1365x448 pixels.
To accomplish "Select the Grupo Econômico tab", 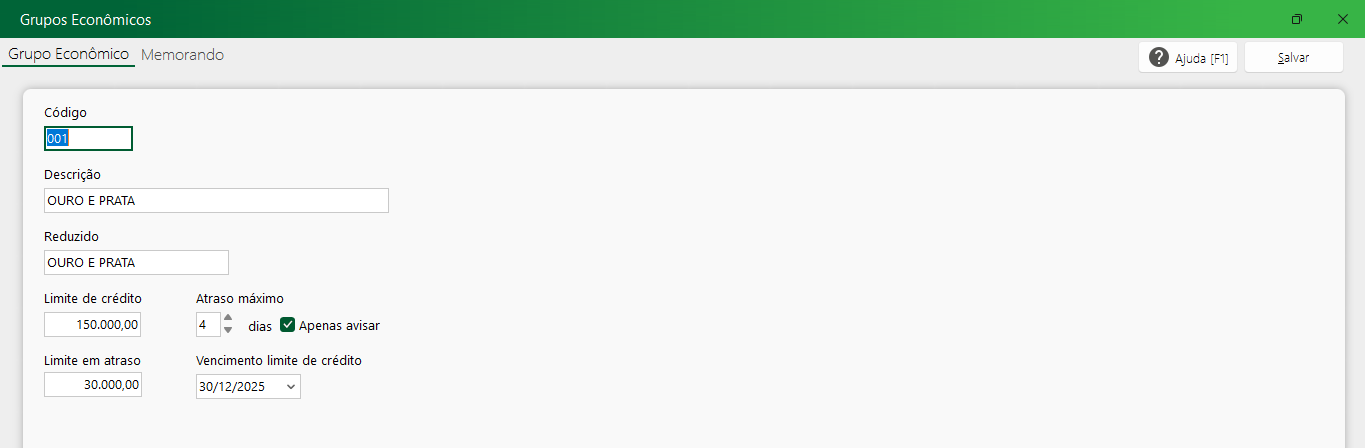I will (x=69, y=55).
